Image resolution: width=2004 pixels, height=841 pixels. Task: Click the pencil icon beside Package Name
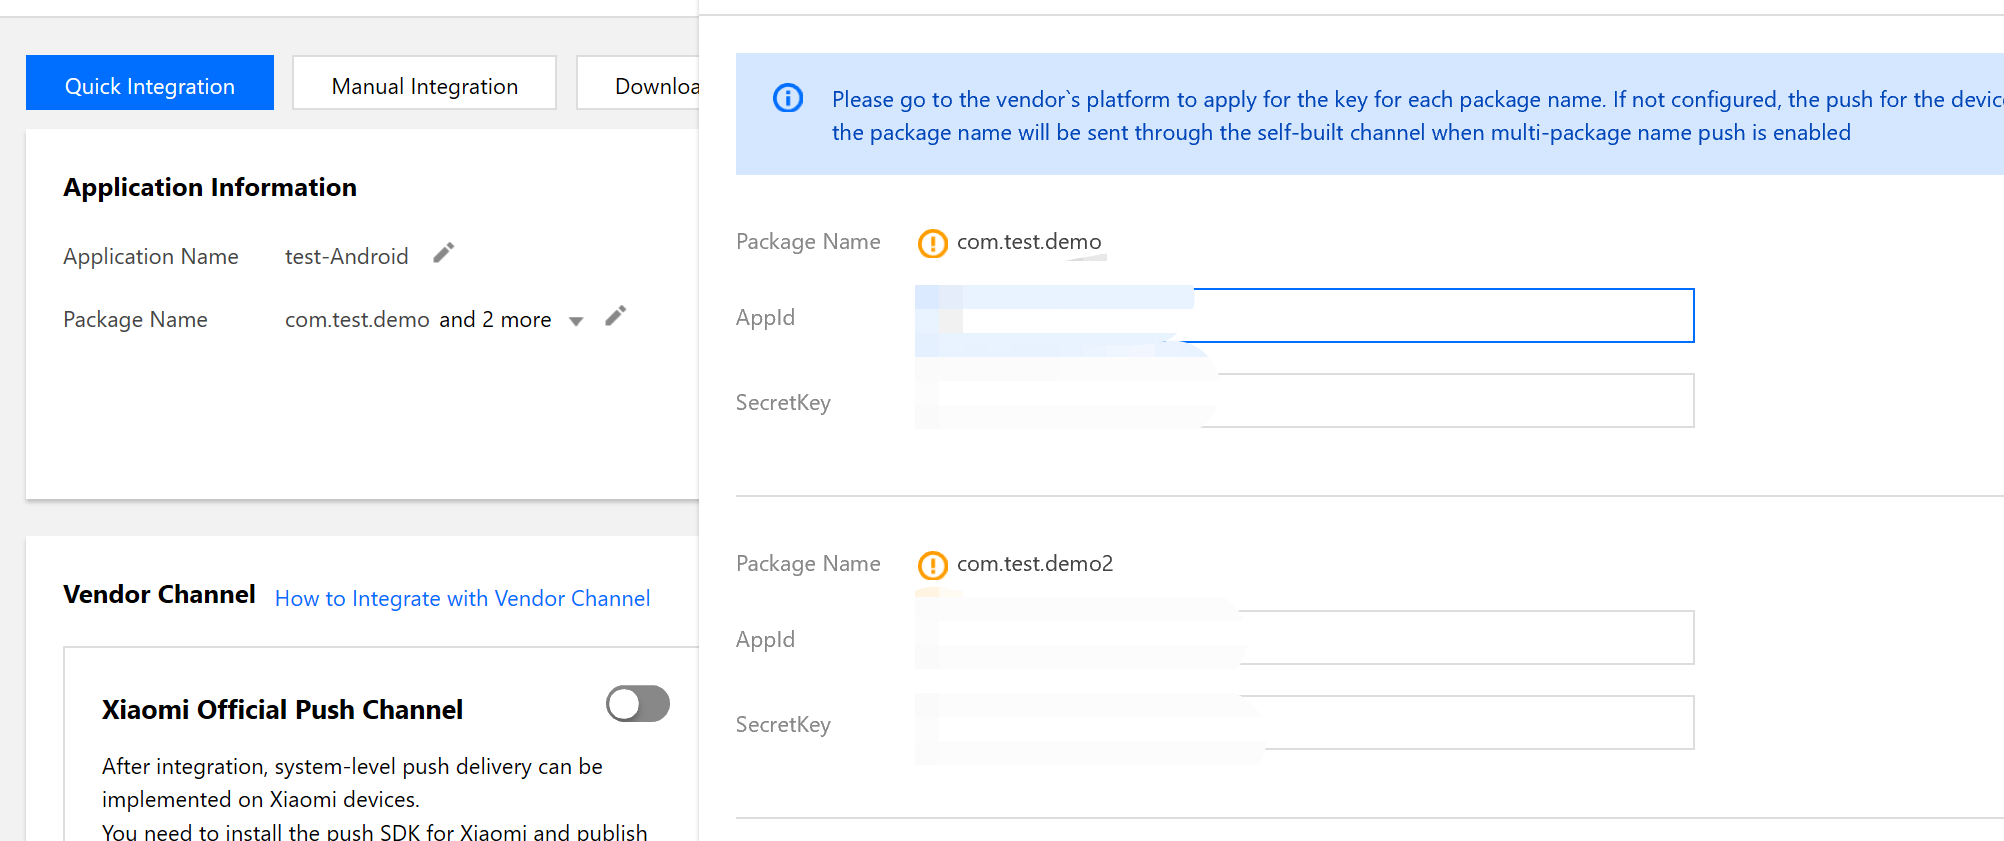pos(616,316)
